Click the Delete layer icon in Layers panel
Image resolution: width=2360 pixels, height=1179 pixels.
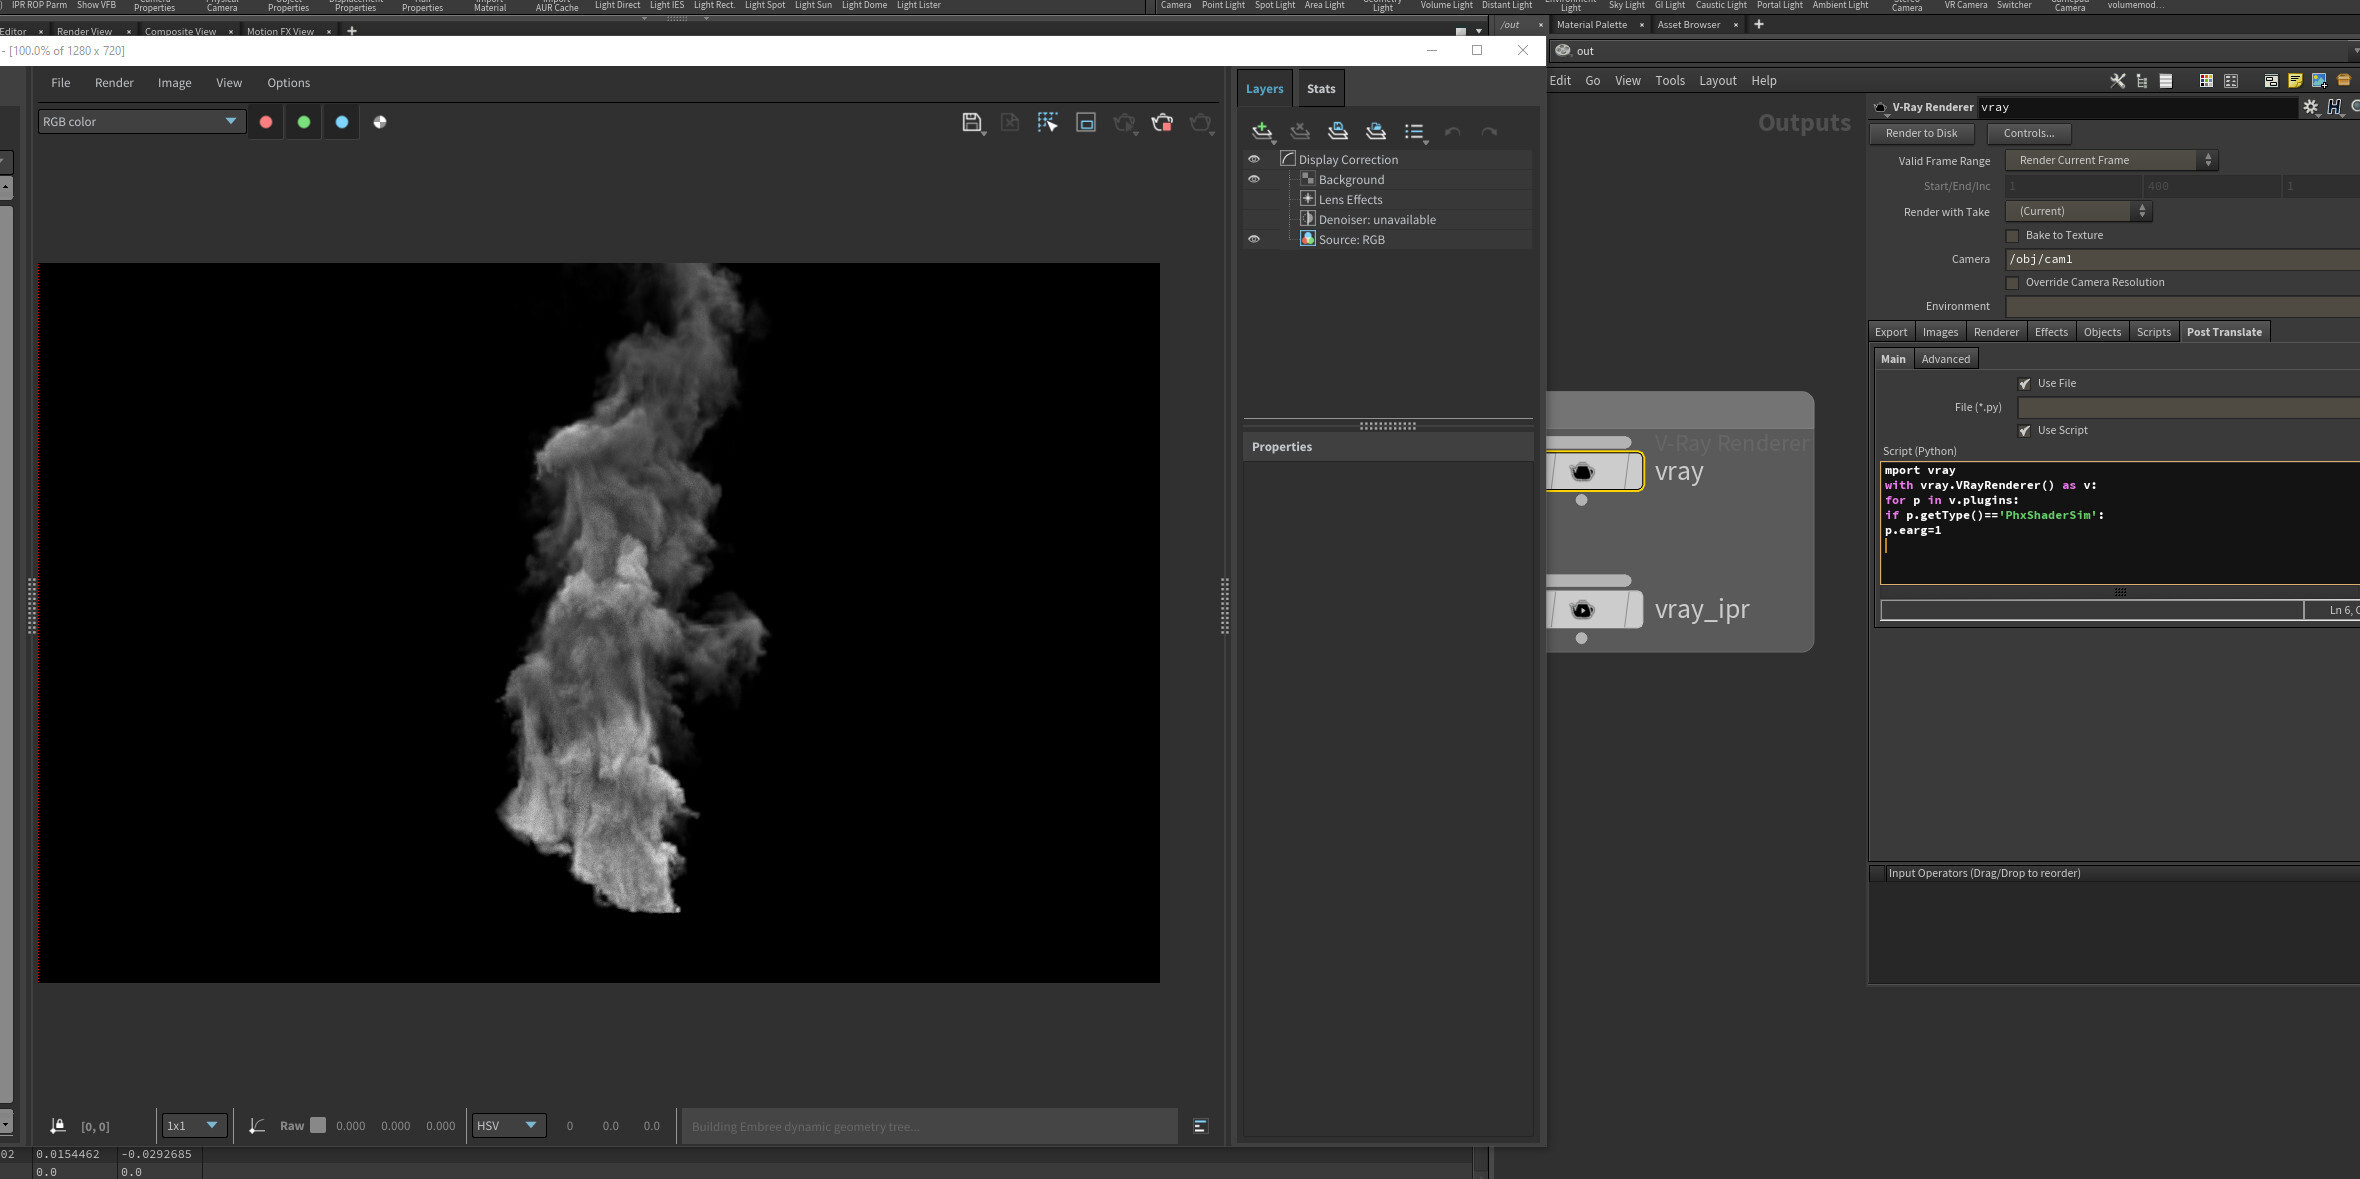(1300, 131)
